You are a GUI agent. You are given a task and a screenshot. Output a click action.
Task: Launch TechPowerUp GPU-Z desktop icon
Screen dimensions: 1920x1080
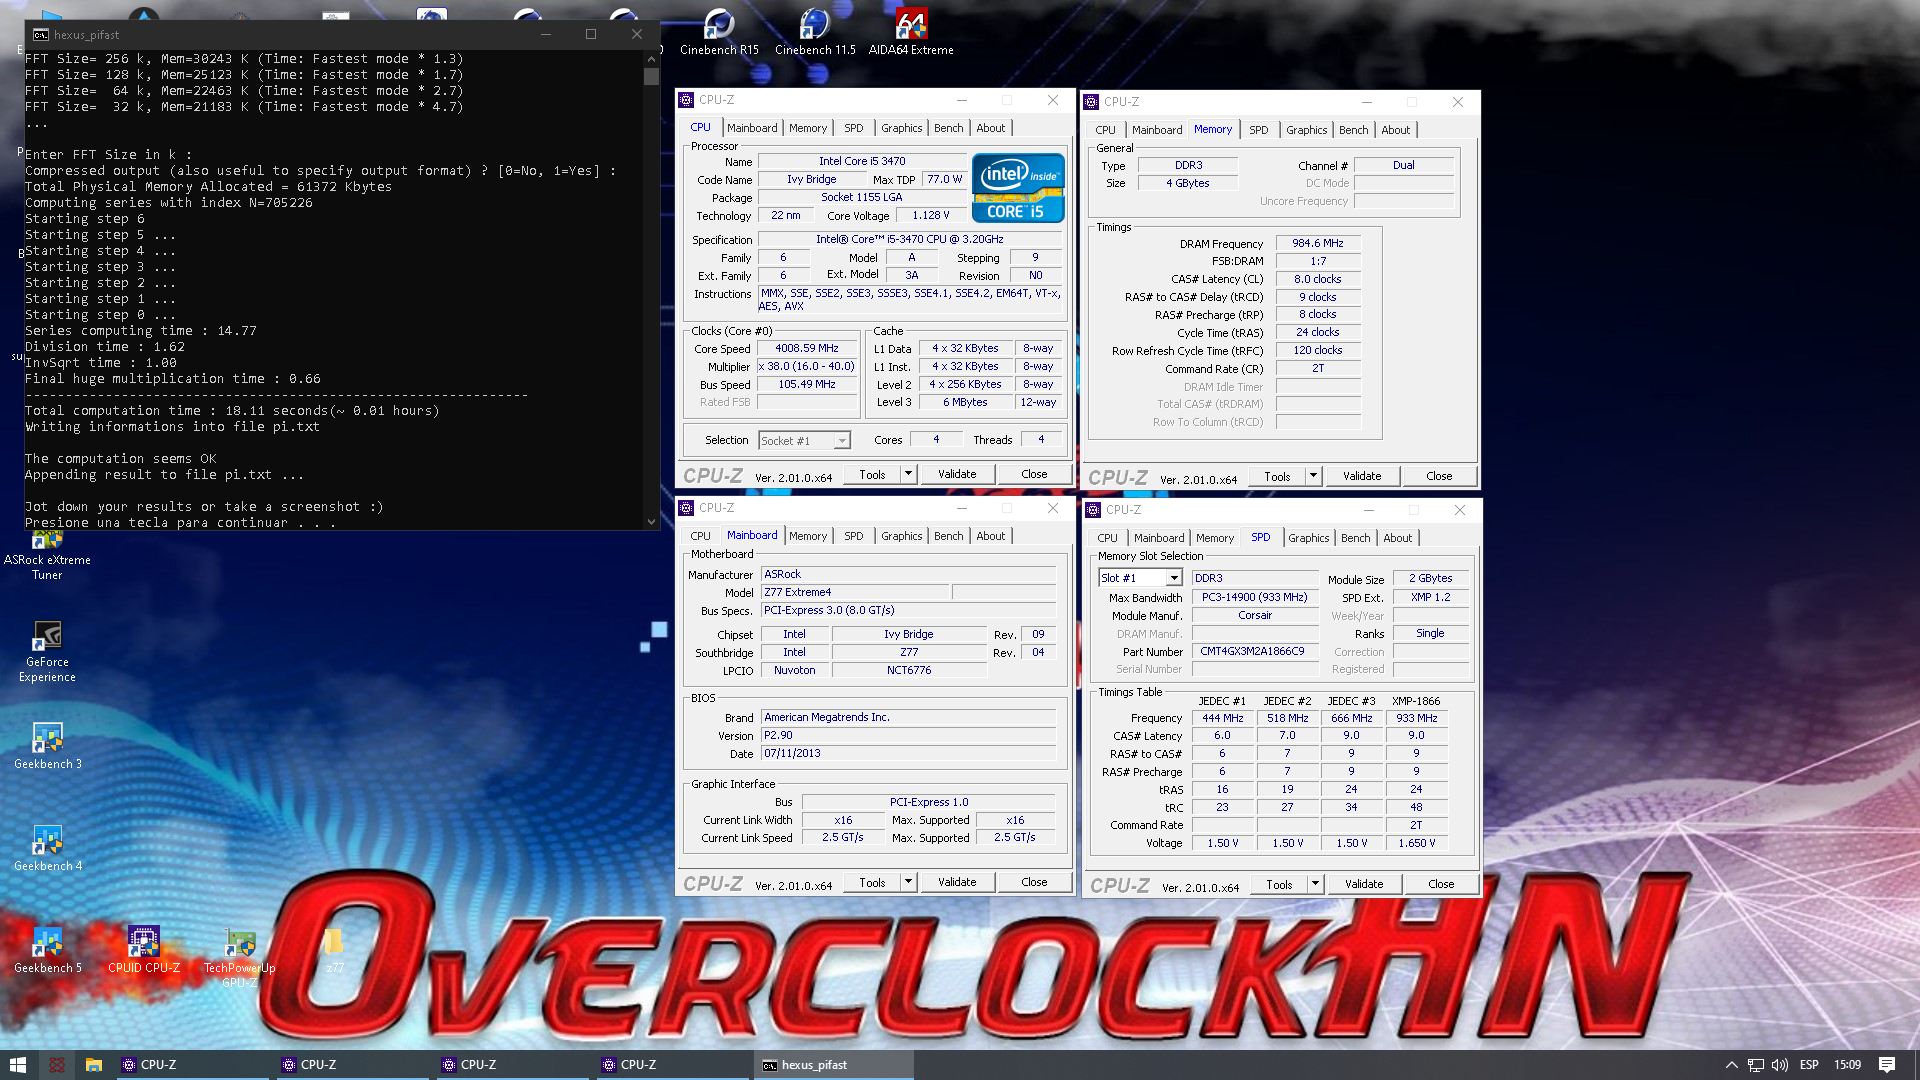[239, 958]
